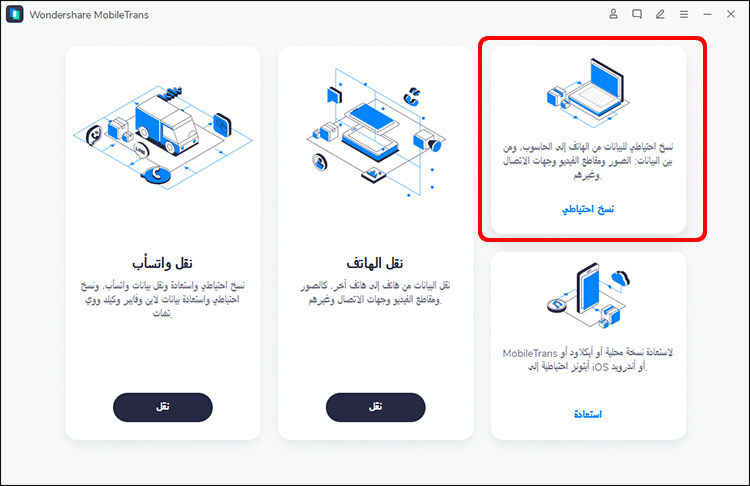Open the user account icon
This screenshot has width=750, height=486.
[x=613, y=14]
